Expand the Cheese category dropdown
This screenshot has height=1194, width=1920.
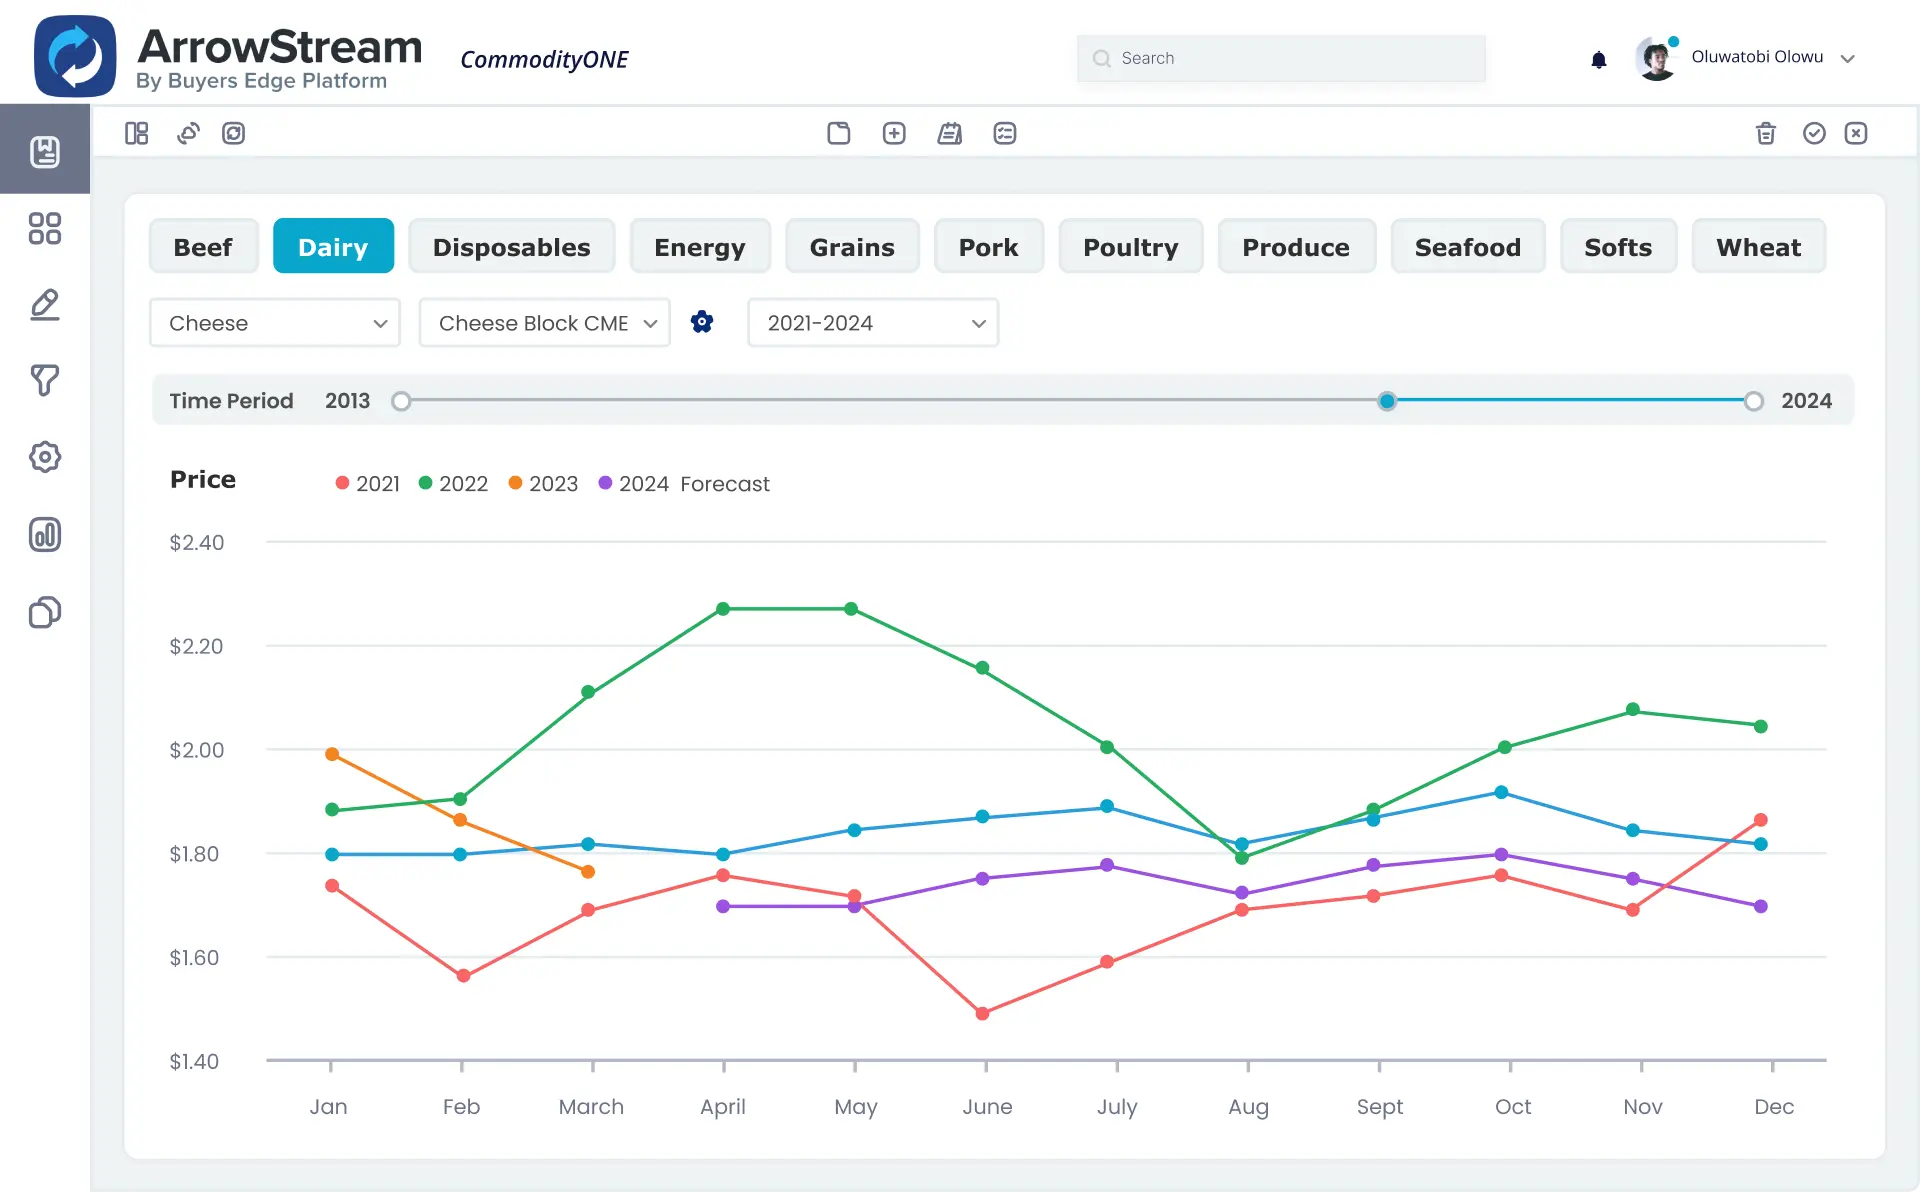pos(275,323)
